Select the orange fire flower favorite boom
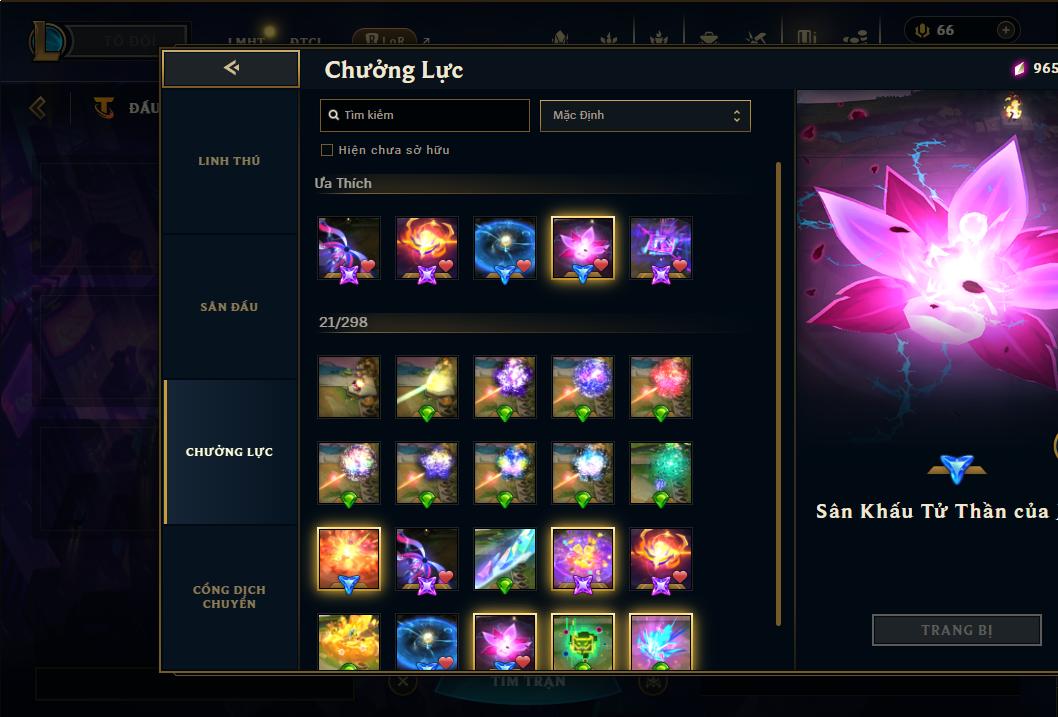The height and width of the screenshot is (717, 1058). tap(426, 248)
